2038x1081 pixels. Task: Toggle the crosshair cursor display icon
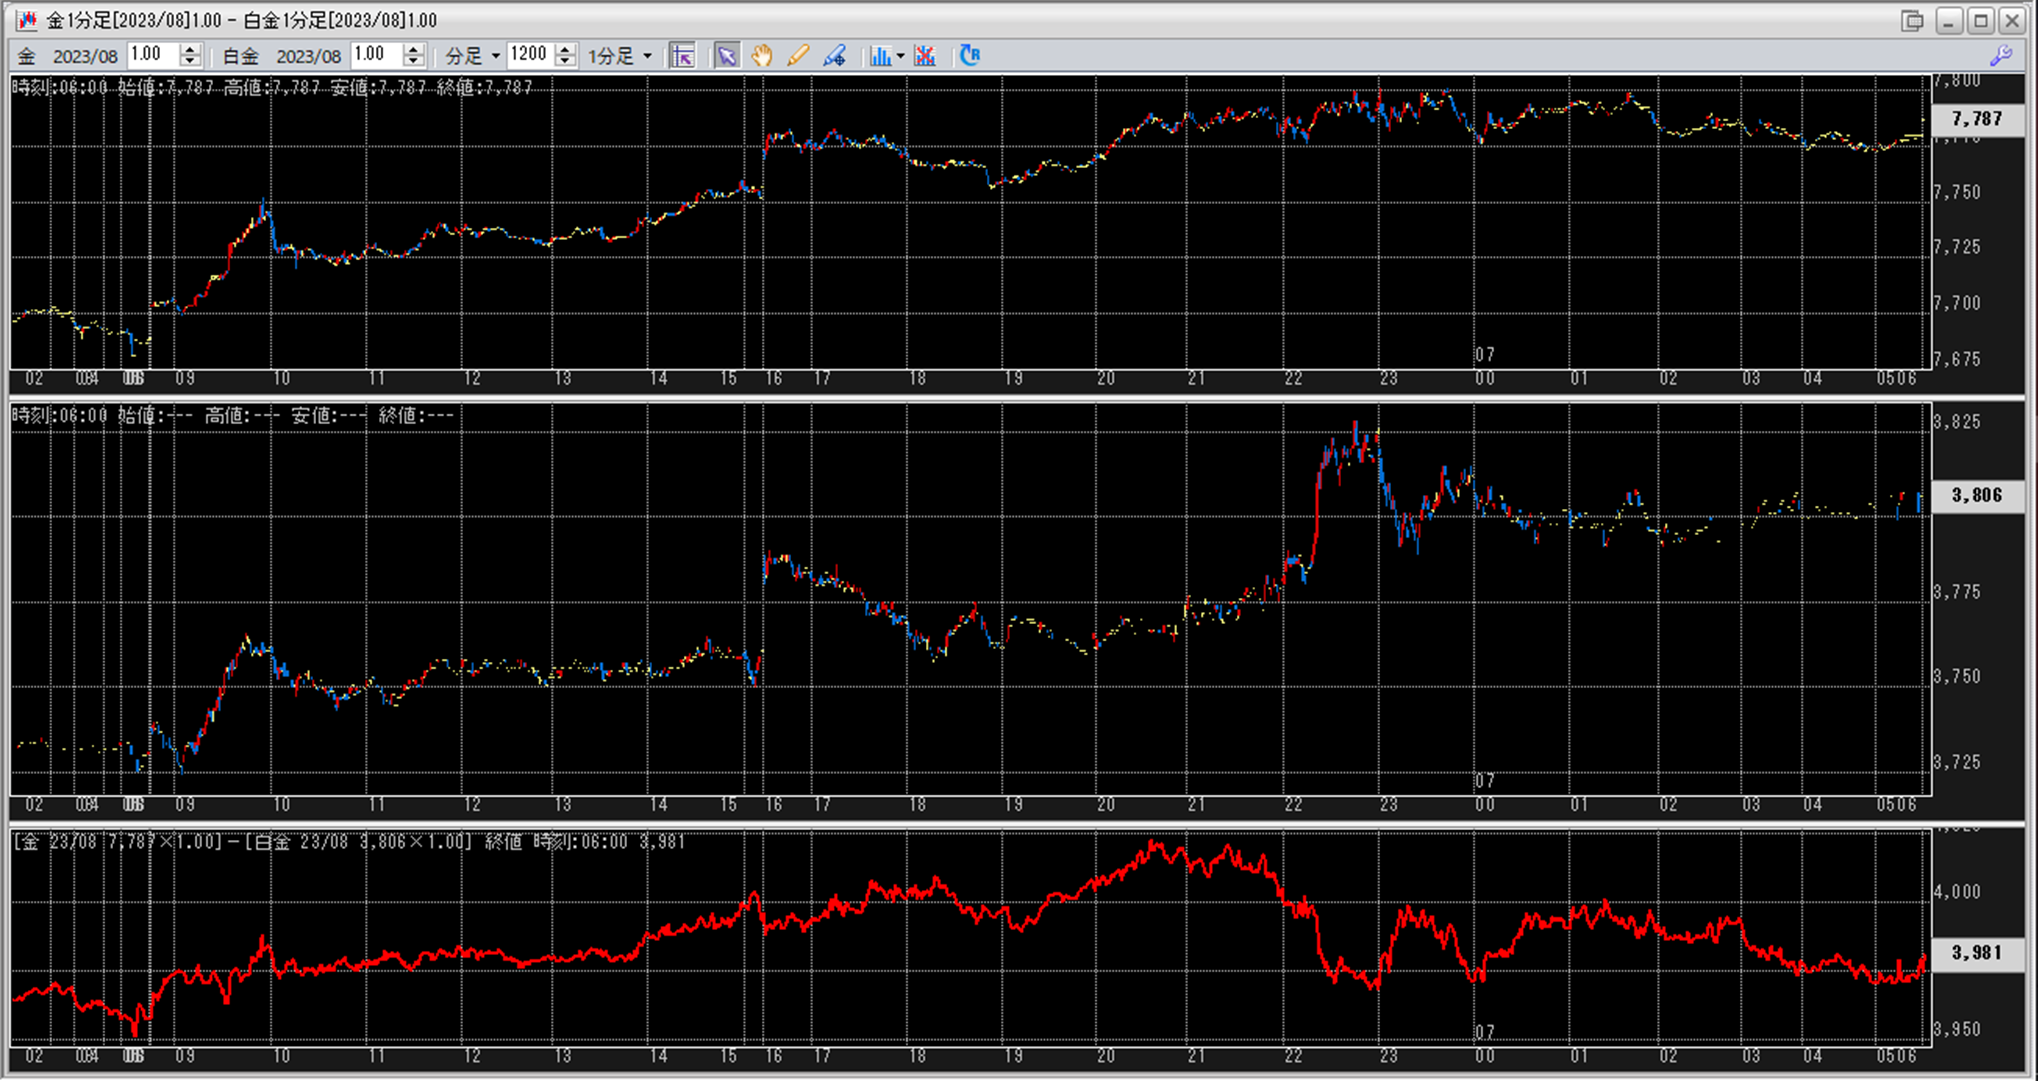[683, 56]
